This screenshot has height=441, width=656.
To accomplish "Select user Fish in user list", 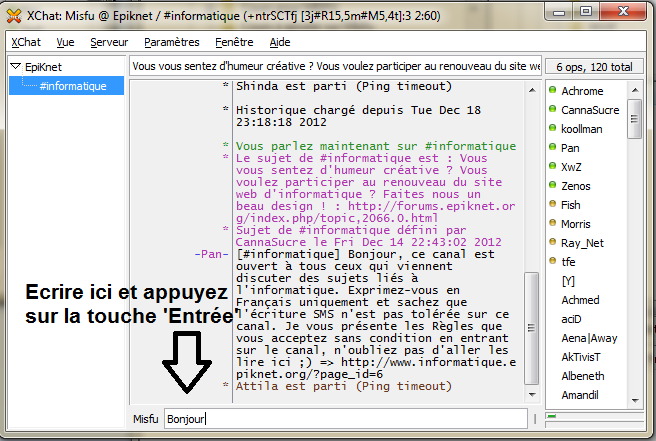I will point(571,205).
